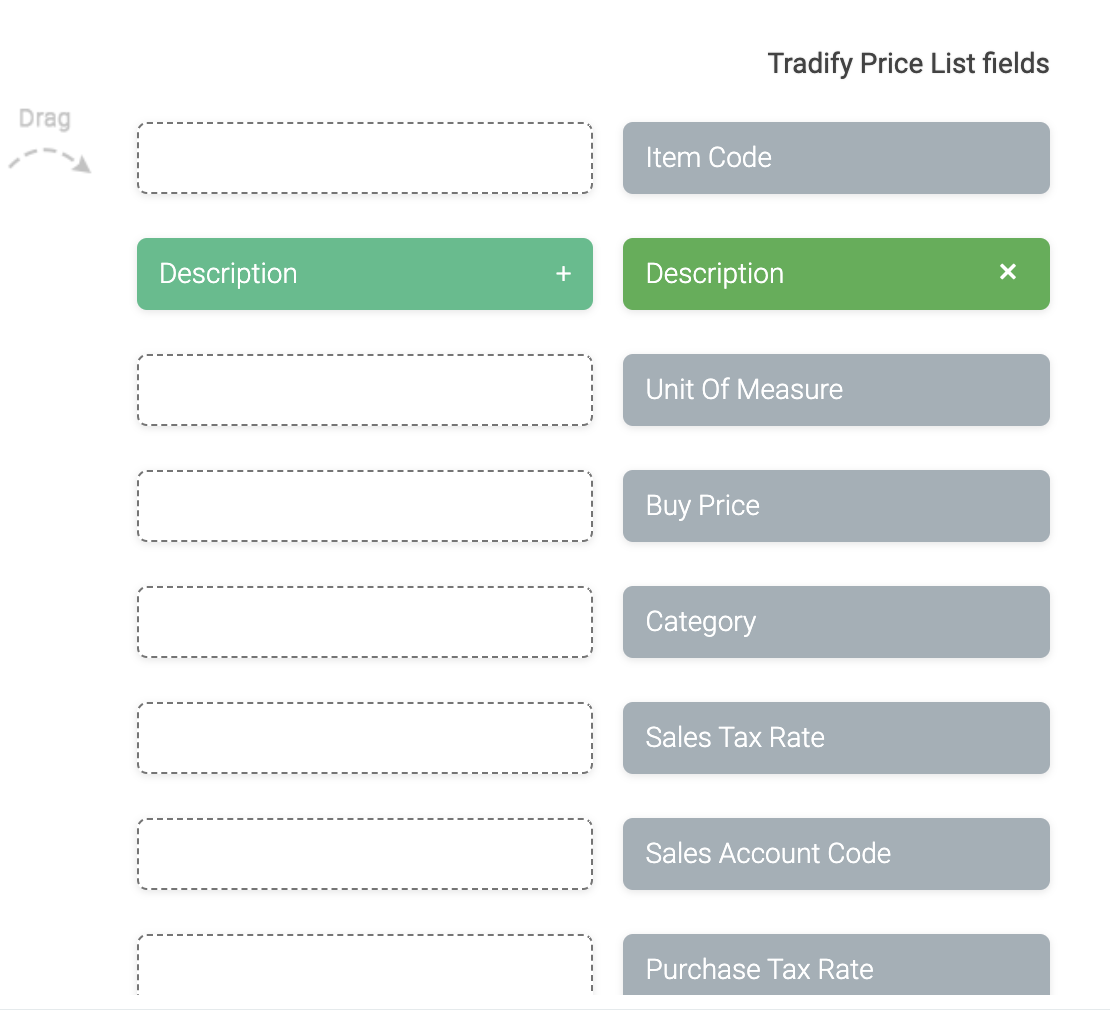
Task: Click the Drag hint arrow icon
Action: tap(50, 160)
